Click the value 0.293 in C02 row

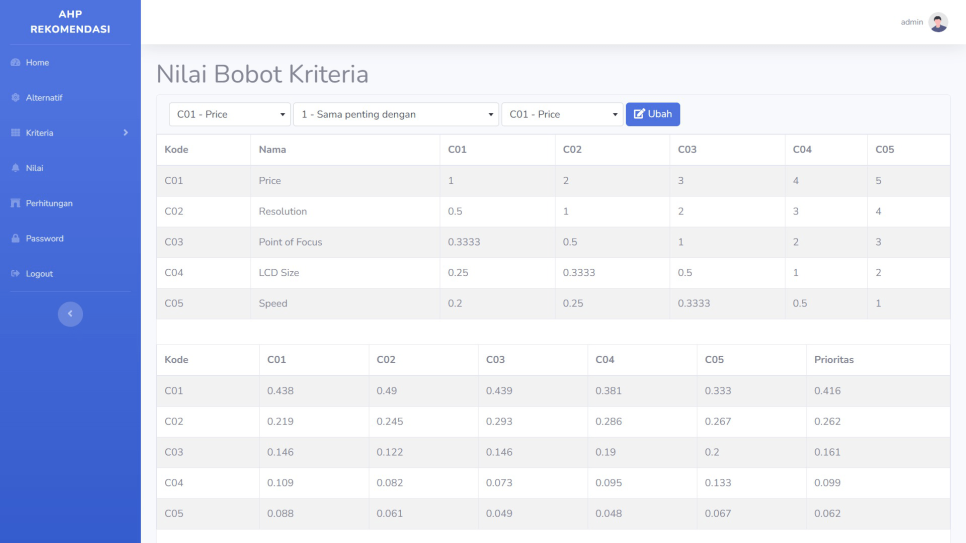point(499,422)
